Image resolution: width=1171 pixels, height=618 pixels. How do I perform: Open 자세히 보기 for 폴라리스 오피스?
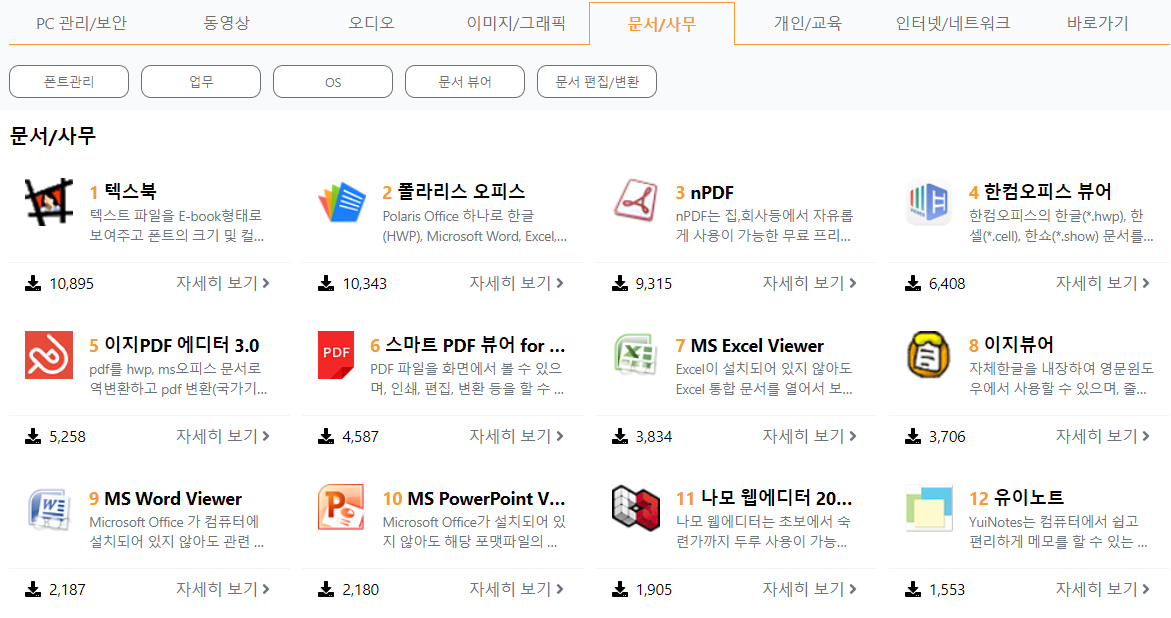(516, 283)
